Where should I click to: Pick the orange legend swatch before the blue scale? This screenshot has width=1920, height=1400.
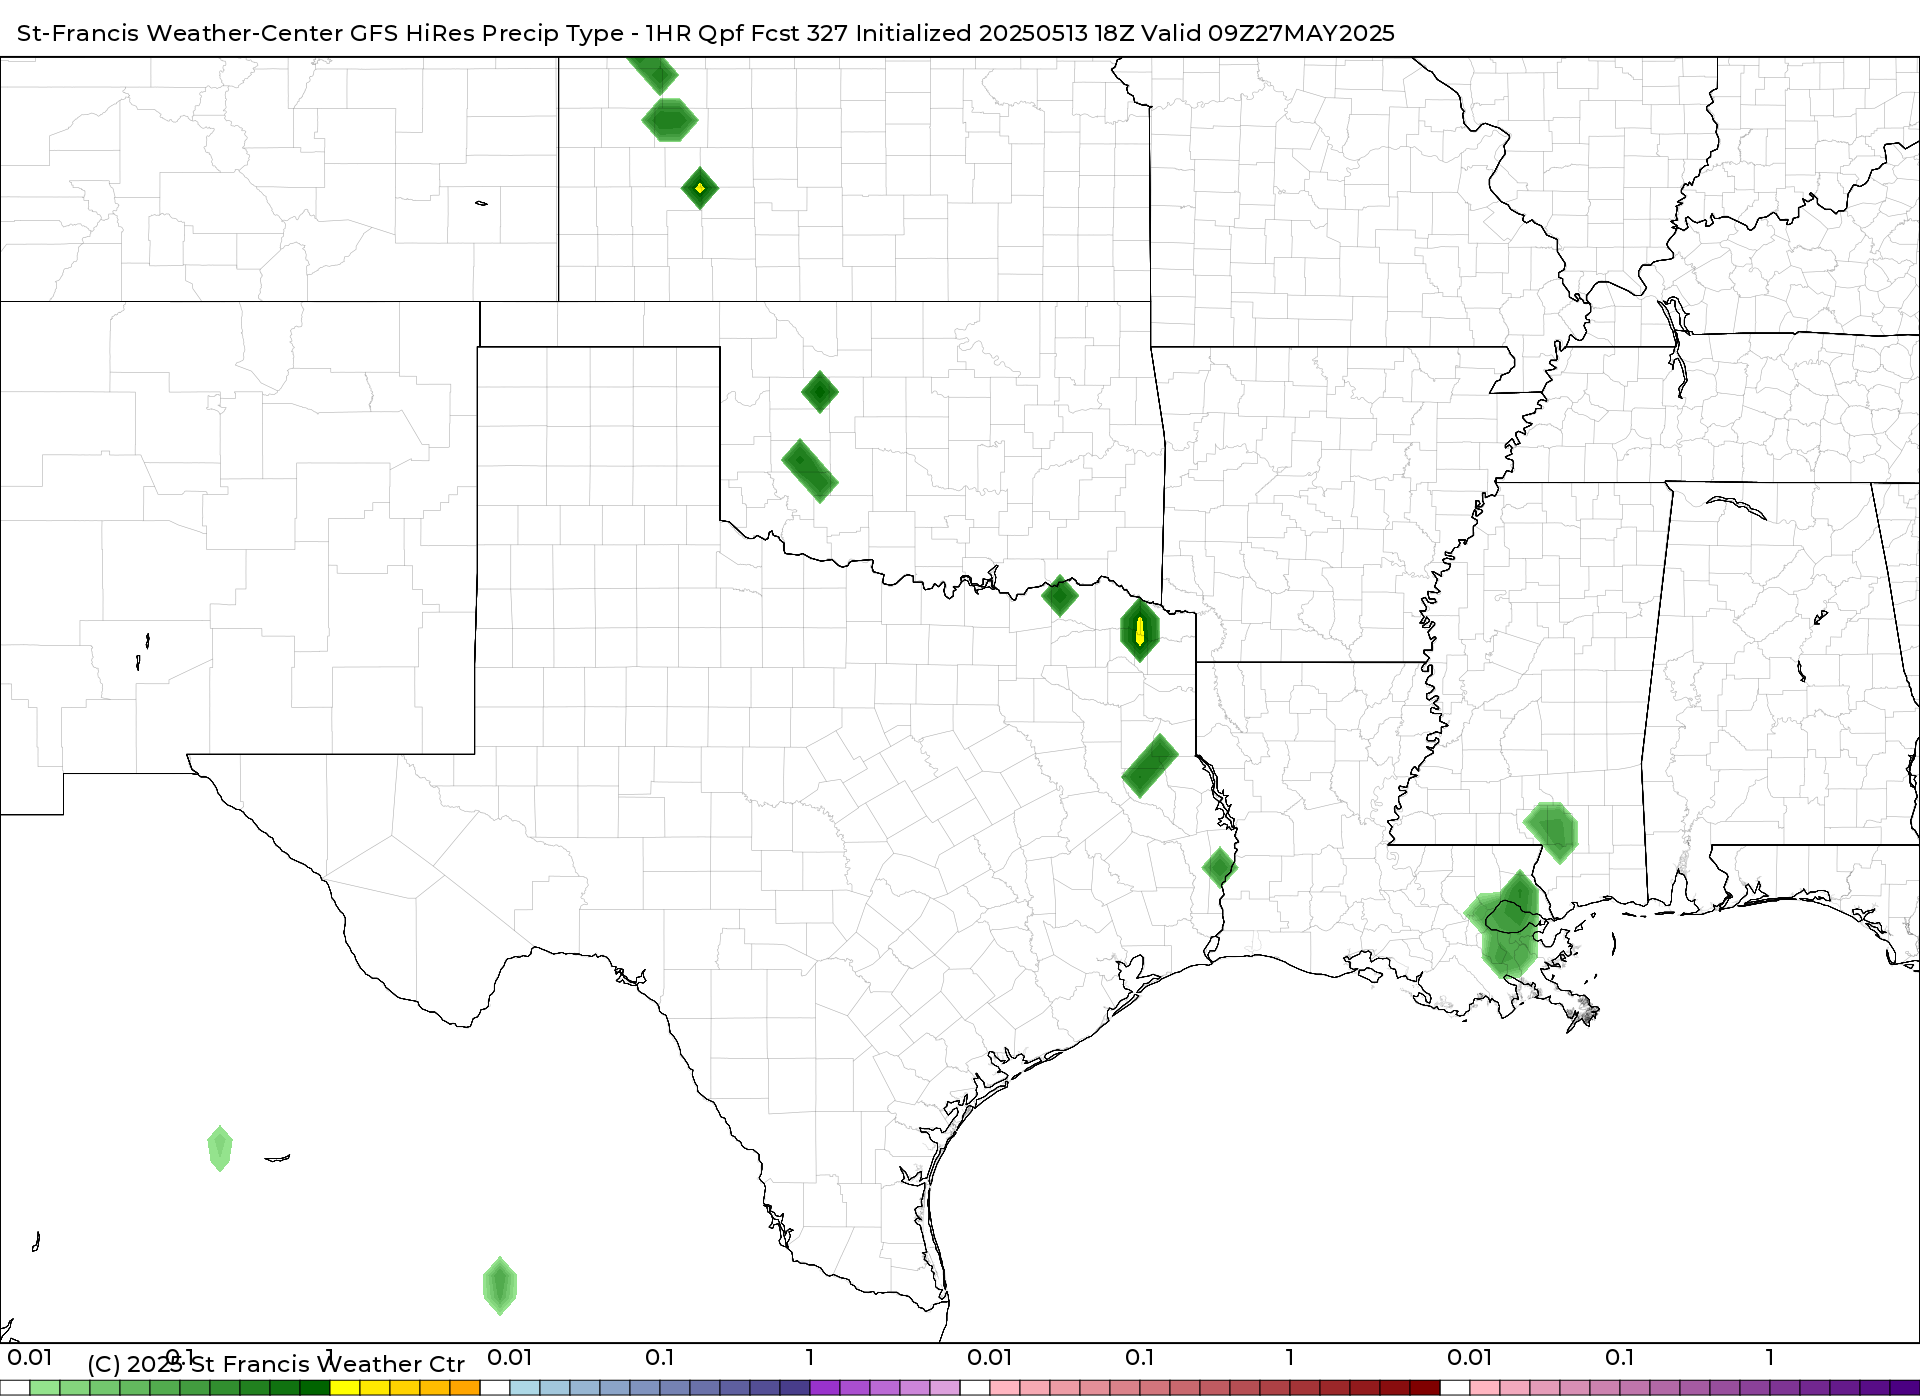[465, 1388]
